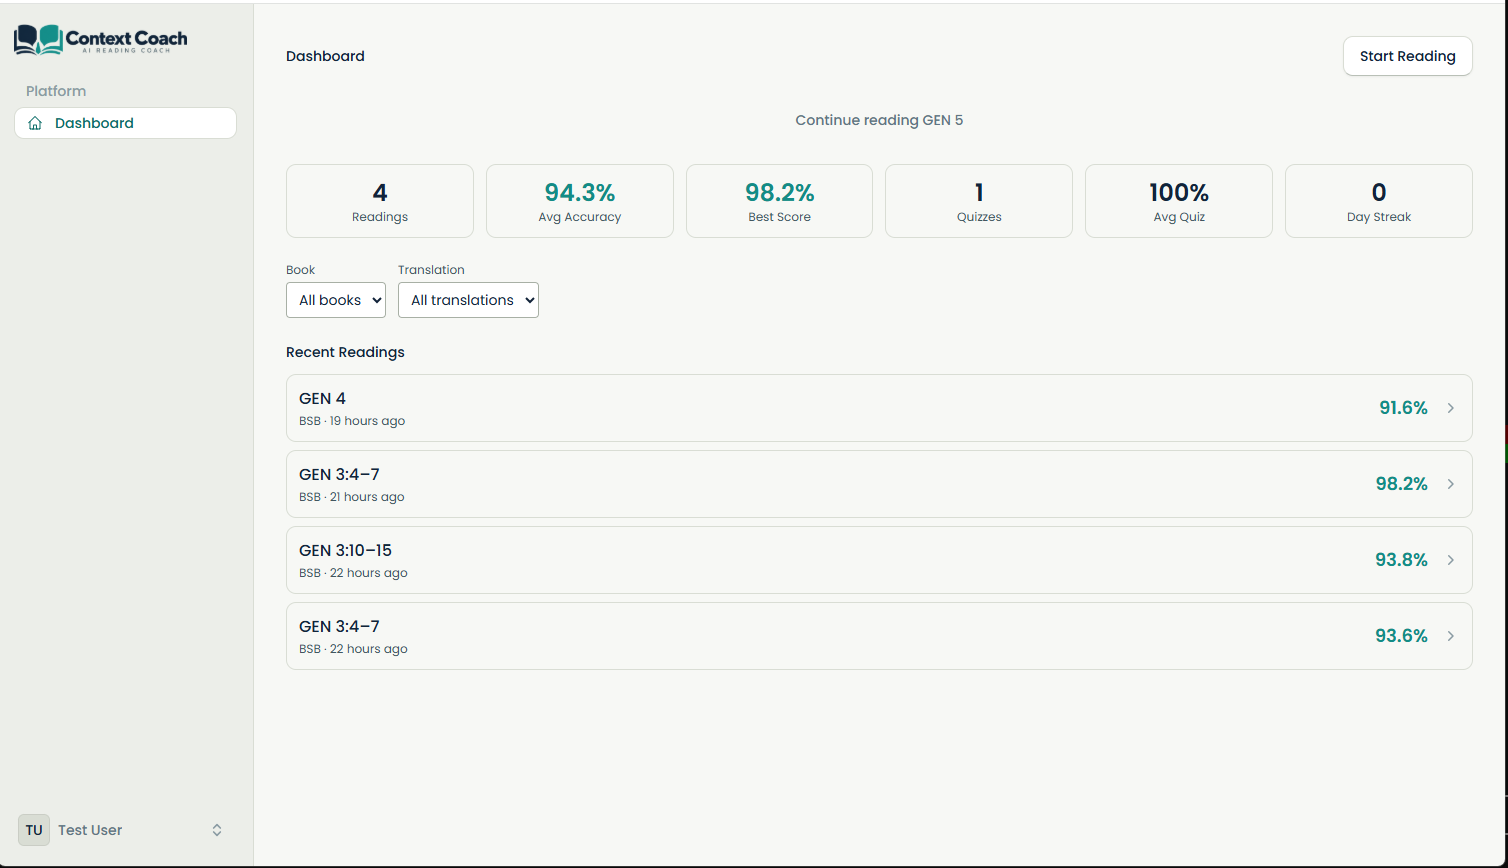Click the Dashboard page title at top

[x=325, y=56]
